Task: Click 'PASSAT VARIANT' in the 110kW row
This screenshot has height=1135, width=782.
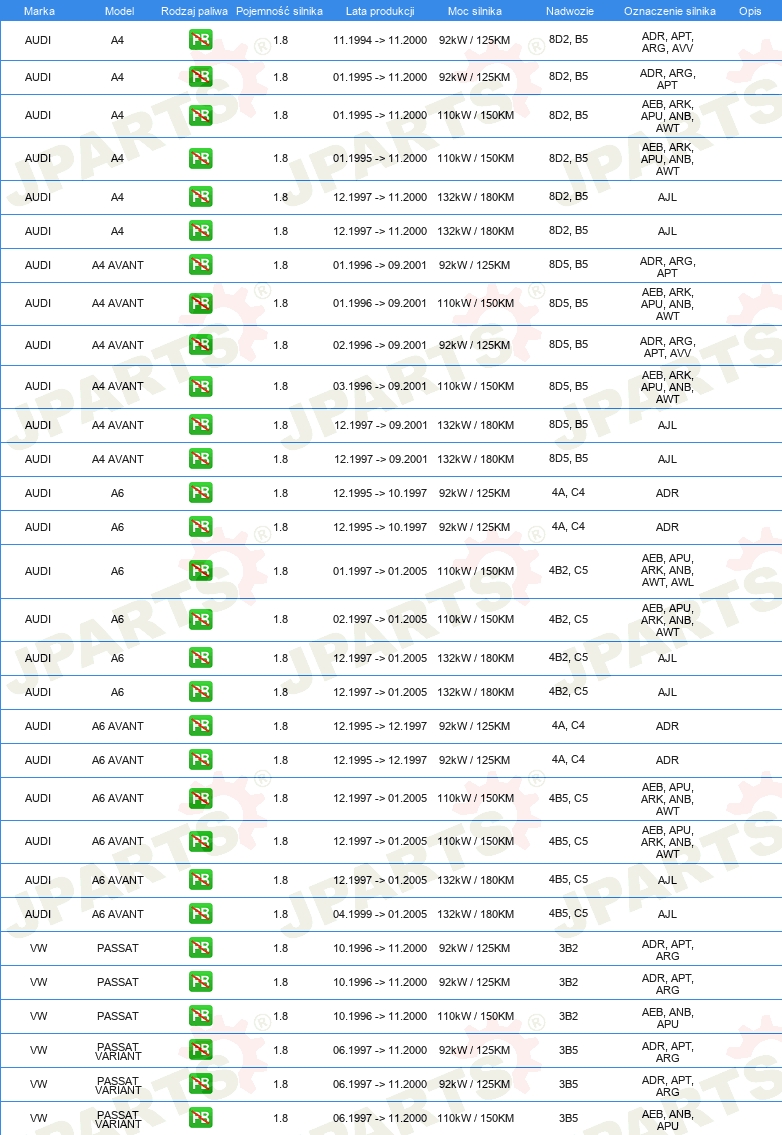Action: (x=118, y=1119)
